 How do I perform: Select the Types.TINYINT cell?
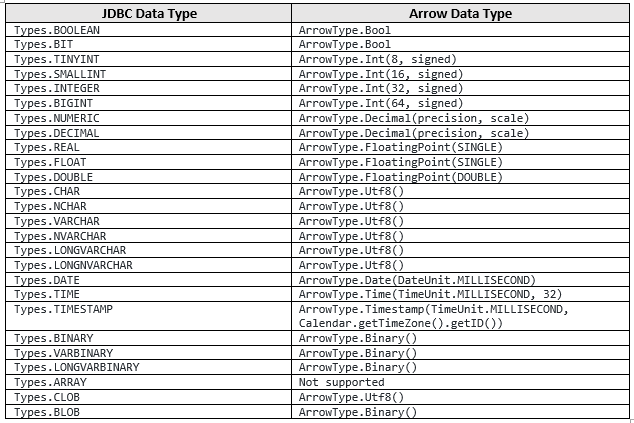[57, 59]
